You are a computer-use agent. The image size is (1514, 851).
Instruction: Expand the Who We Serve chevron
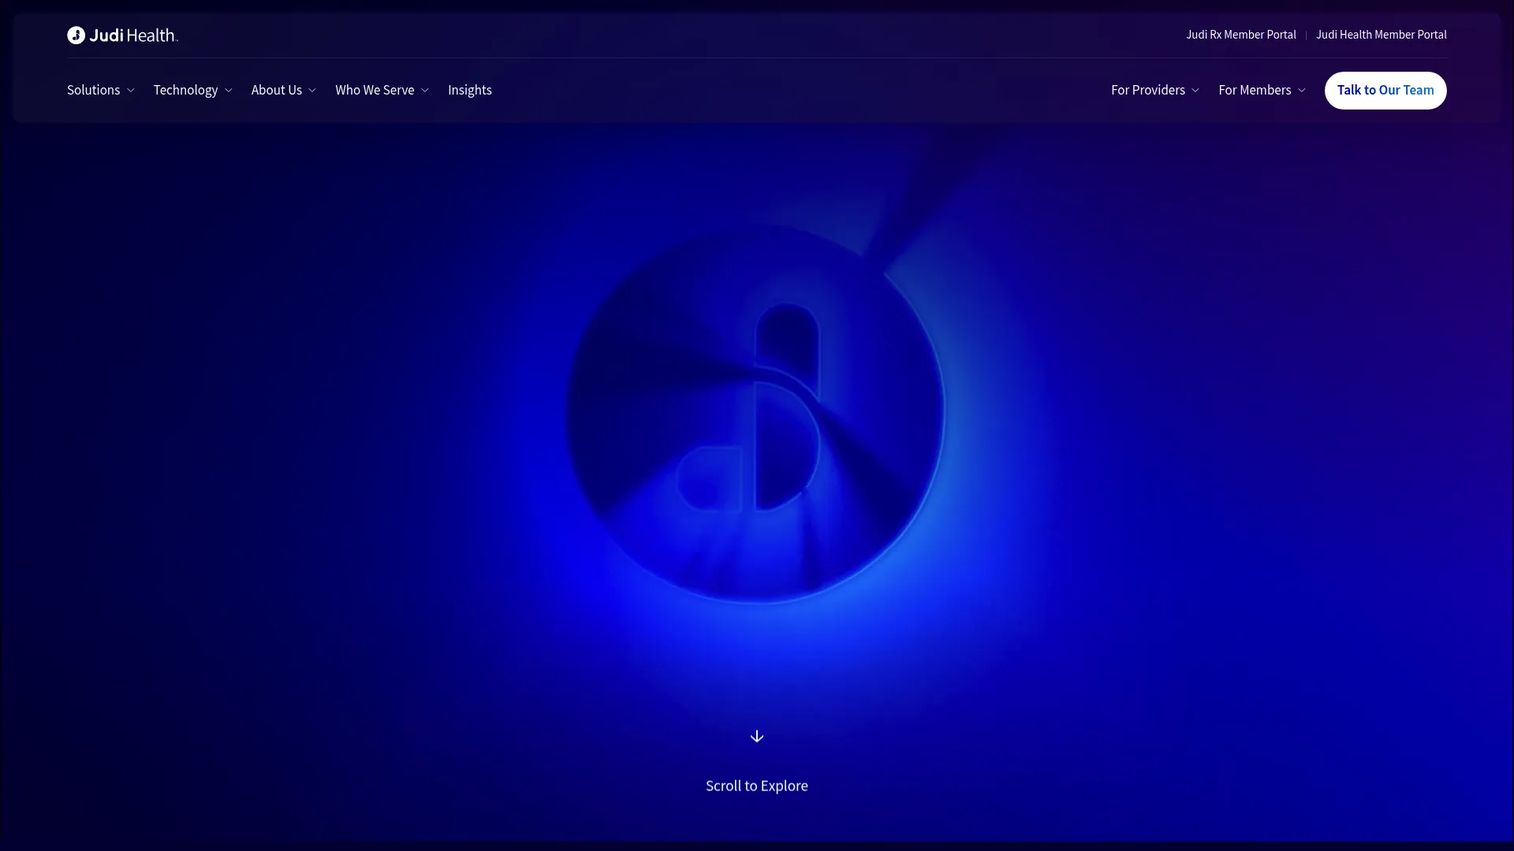coord(425,91)
